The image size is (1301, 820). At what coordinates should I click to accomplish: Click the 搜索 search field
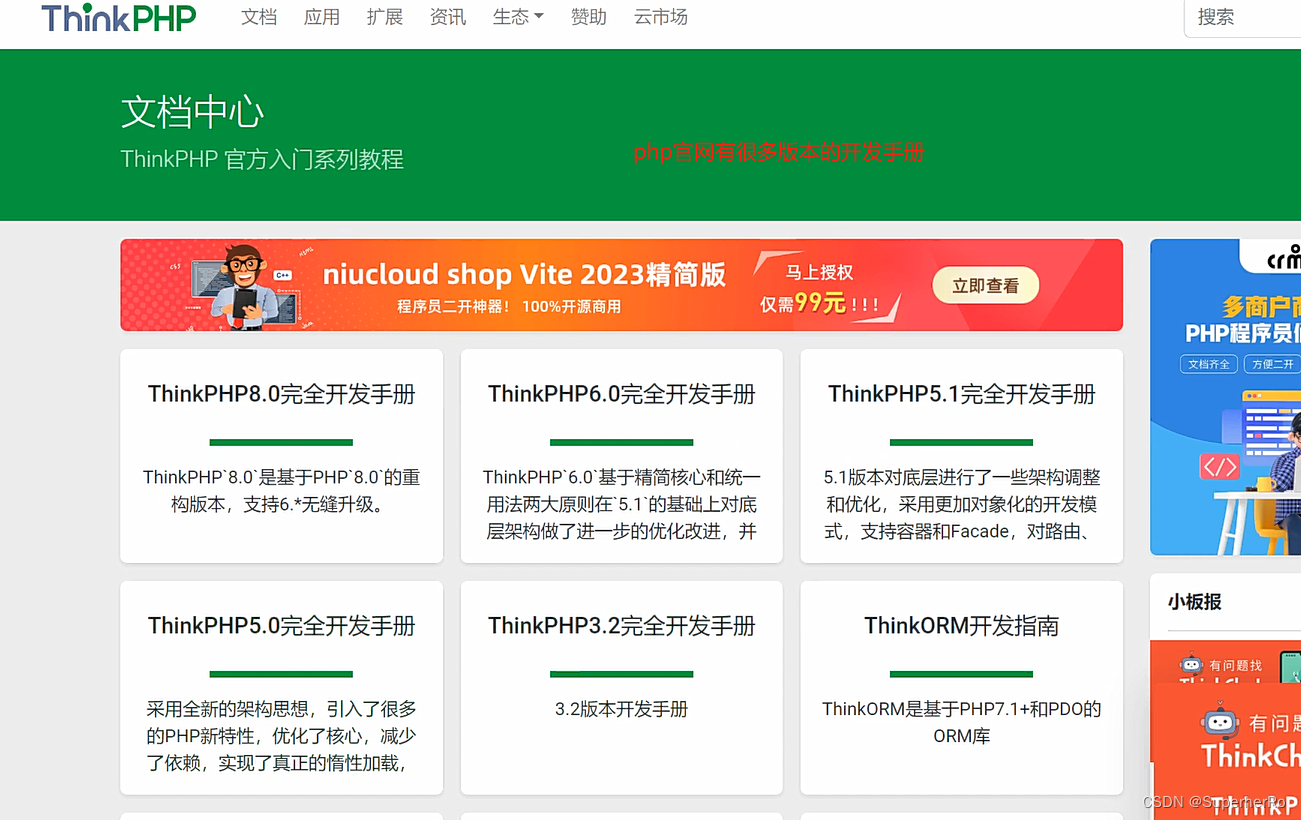pyautogui.click(x=1243, y=17)
